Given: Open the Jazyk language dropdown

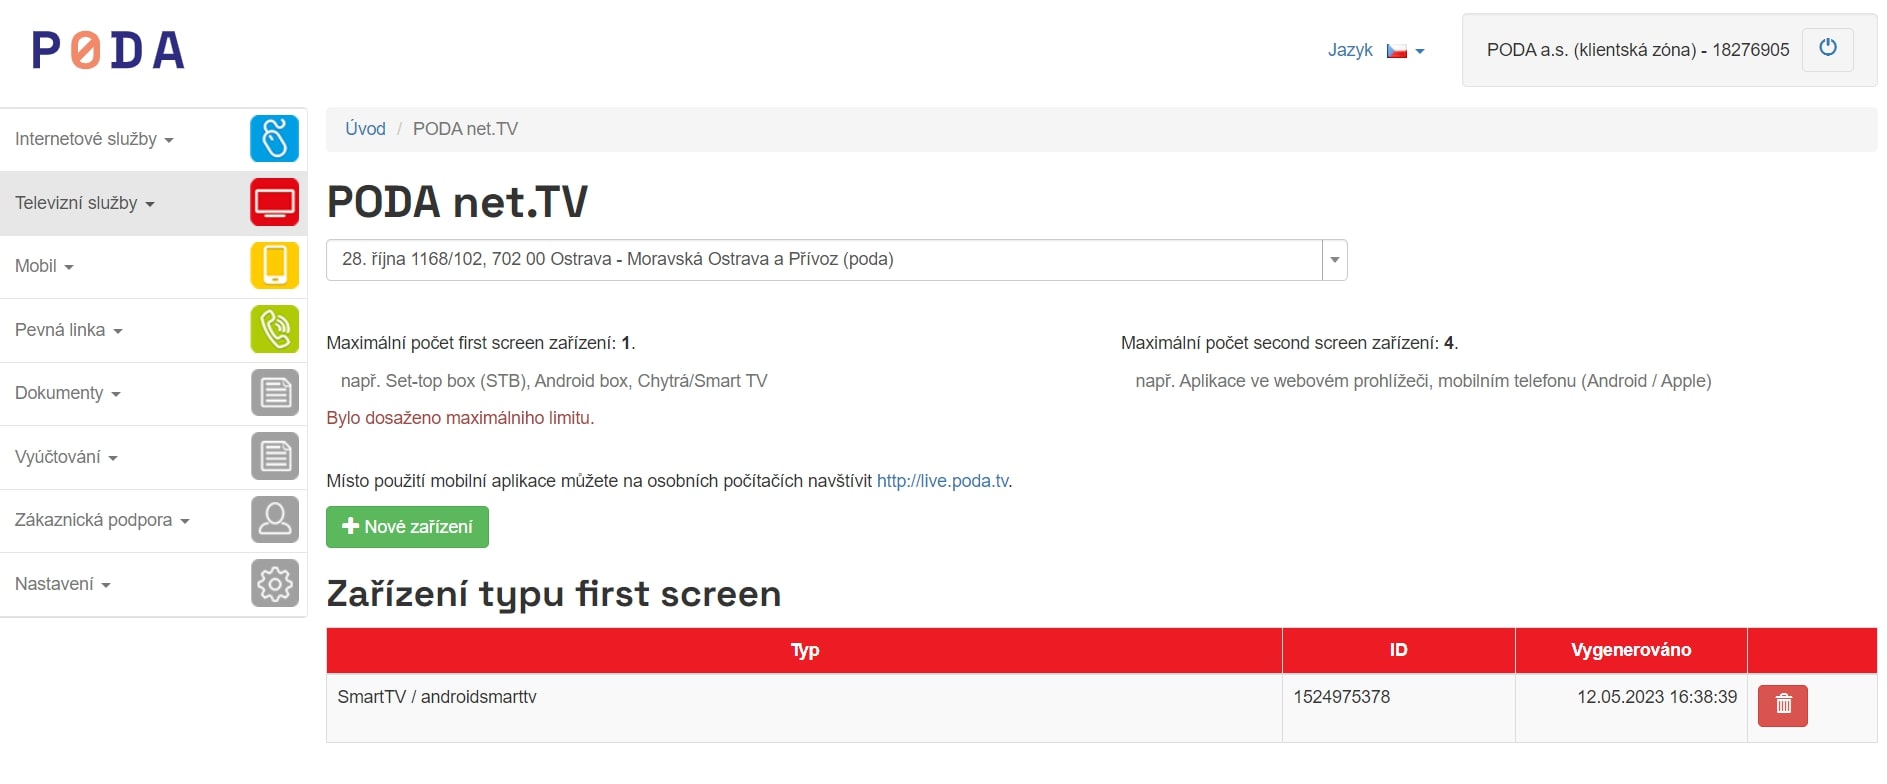Looking at the screenshot, I should (x=1376, y=50).
